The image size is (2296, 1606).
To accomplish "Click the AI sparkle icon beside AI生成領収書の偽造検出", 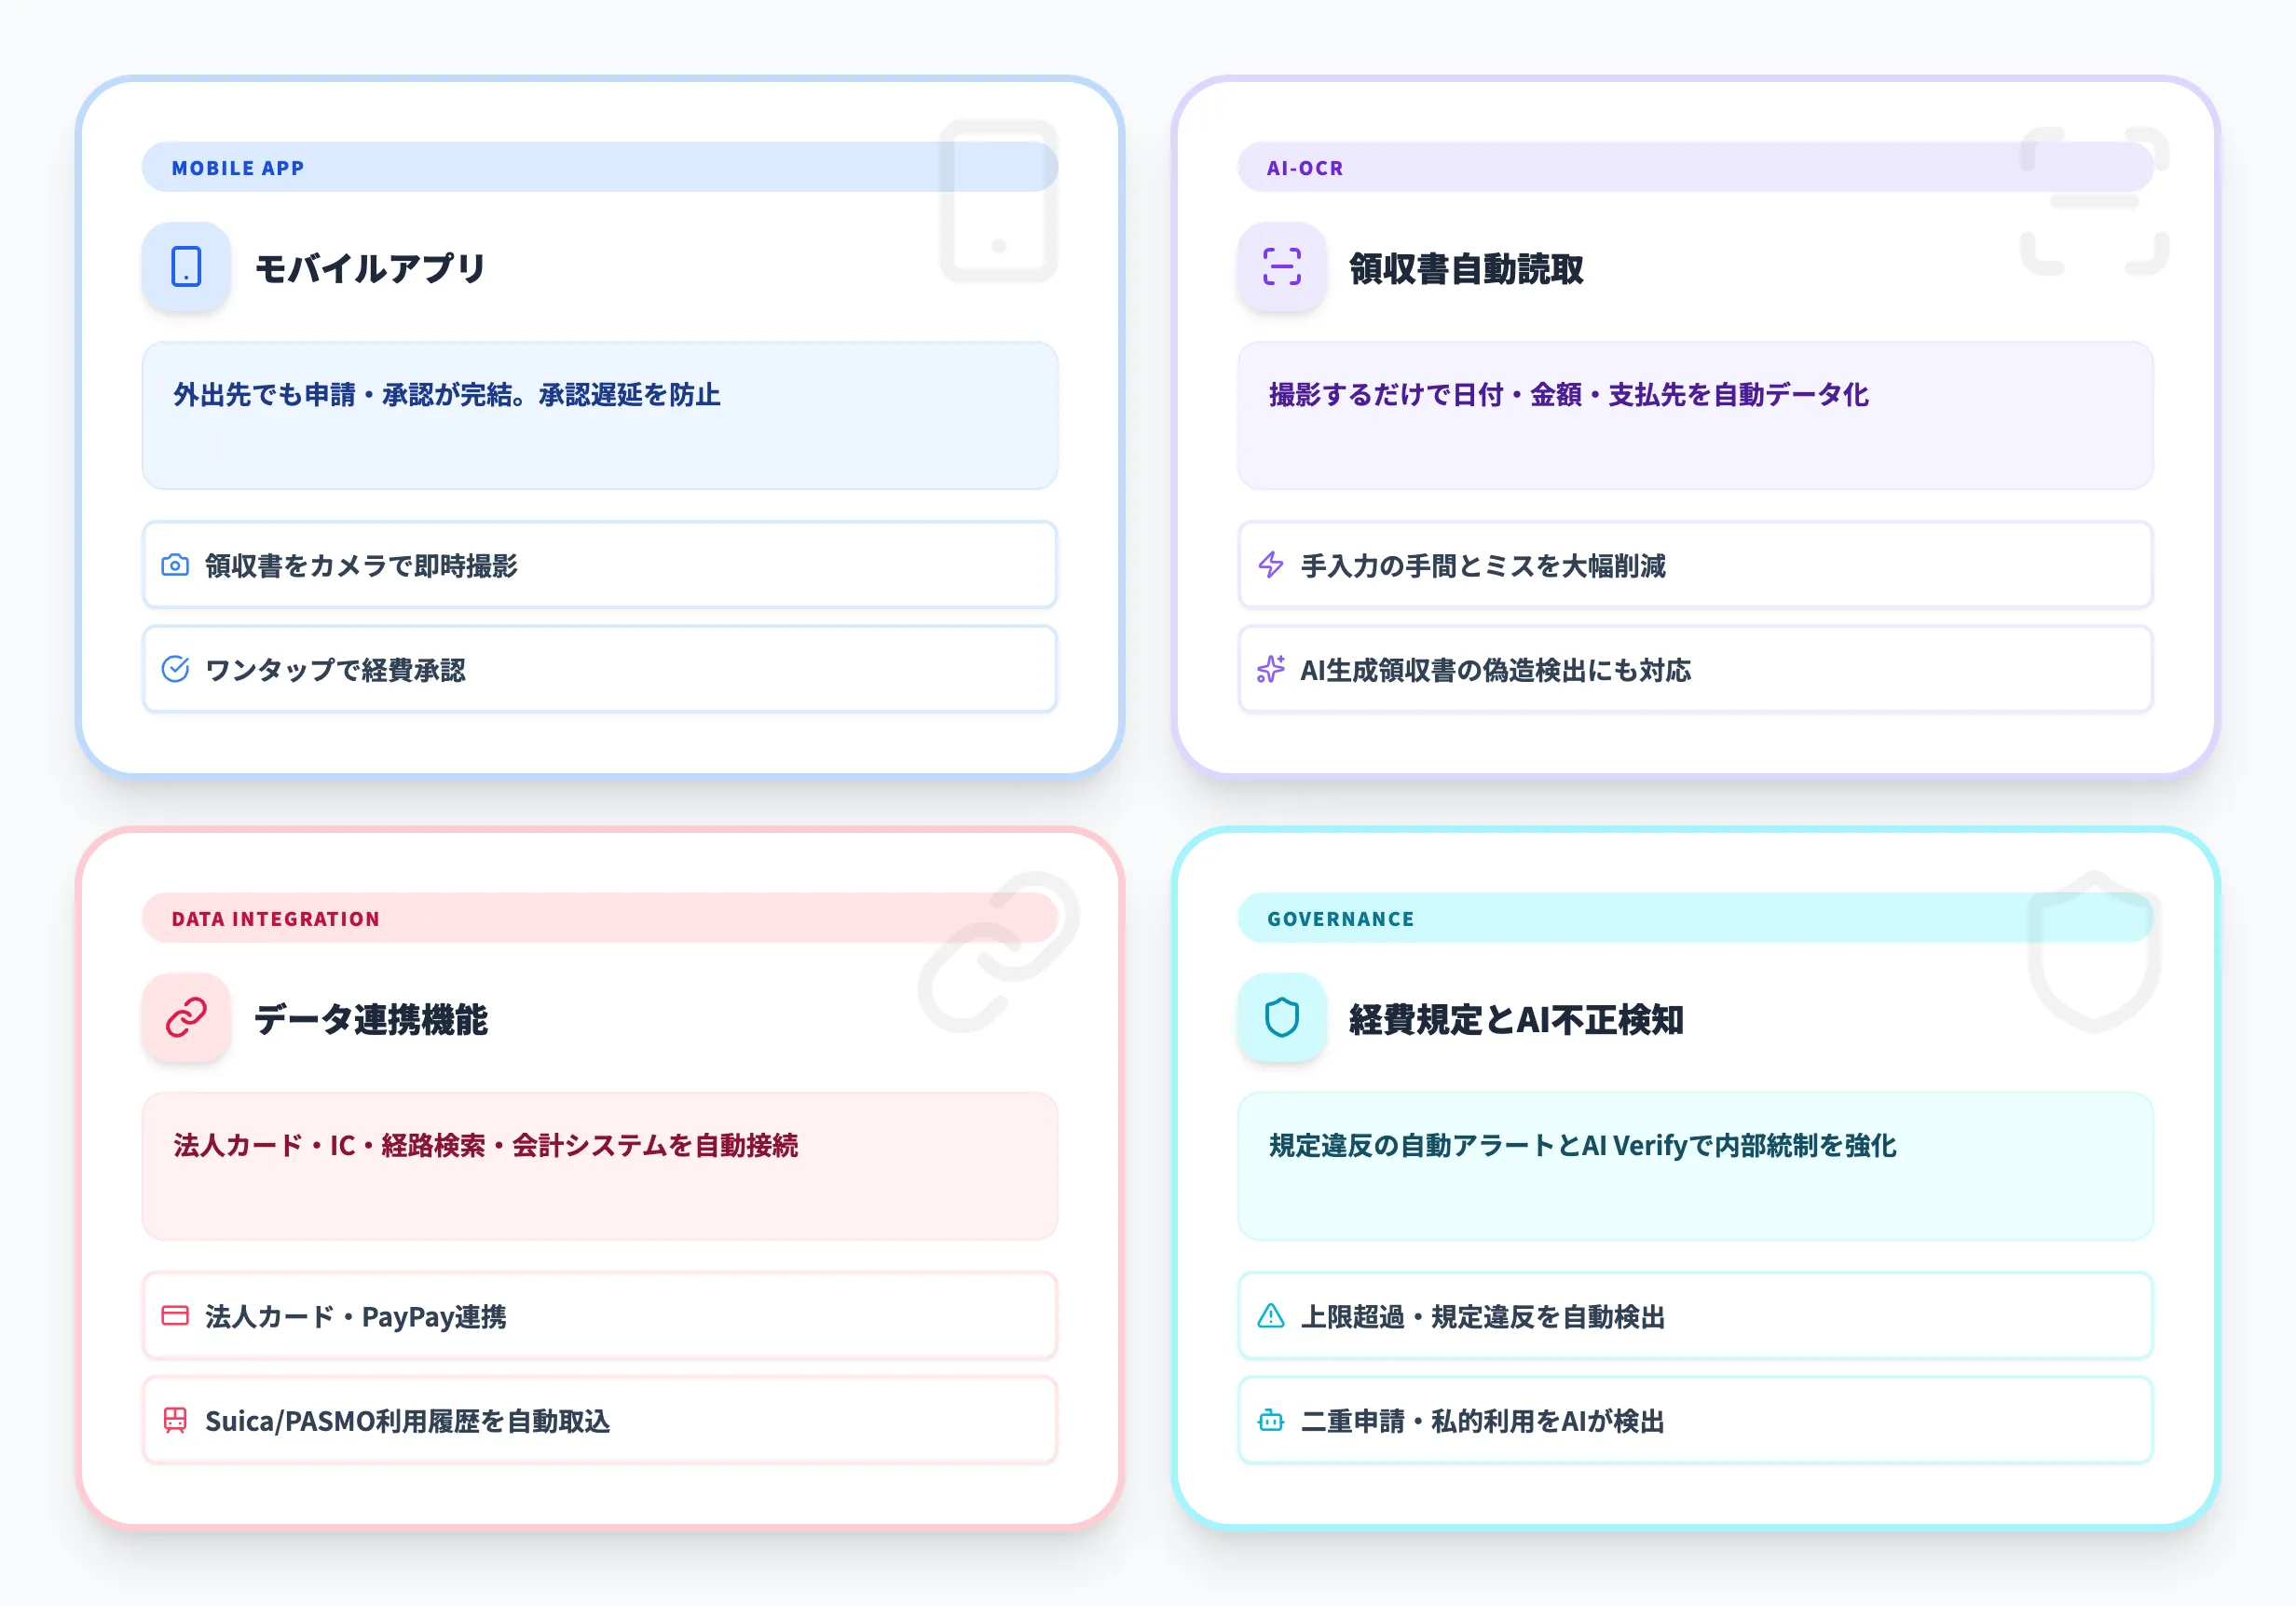I will pos(1269,670).
